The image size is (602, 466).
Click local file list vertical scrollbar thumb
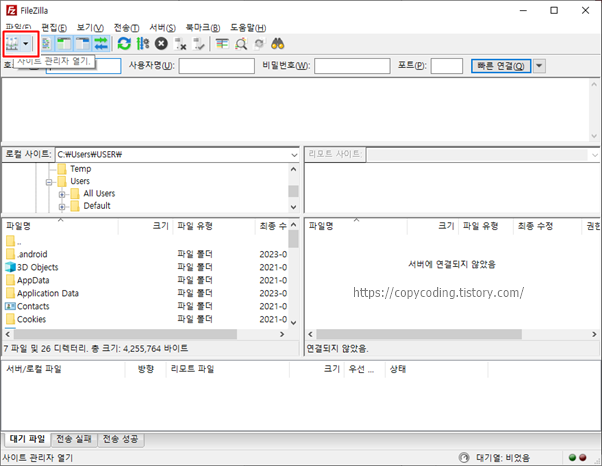pos(293,239)
